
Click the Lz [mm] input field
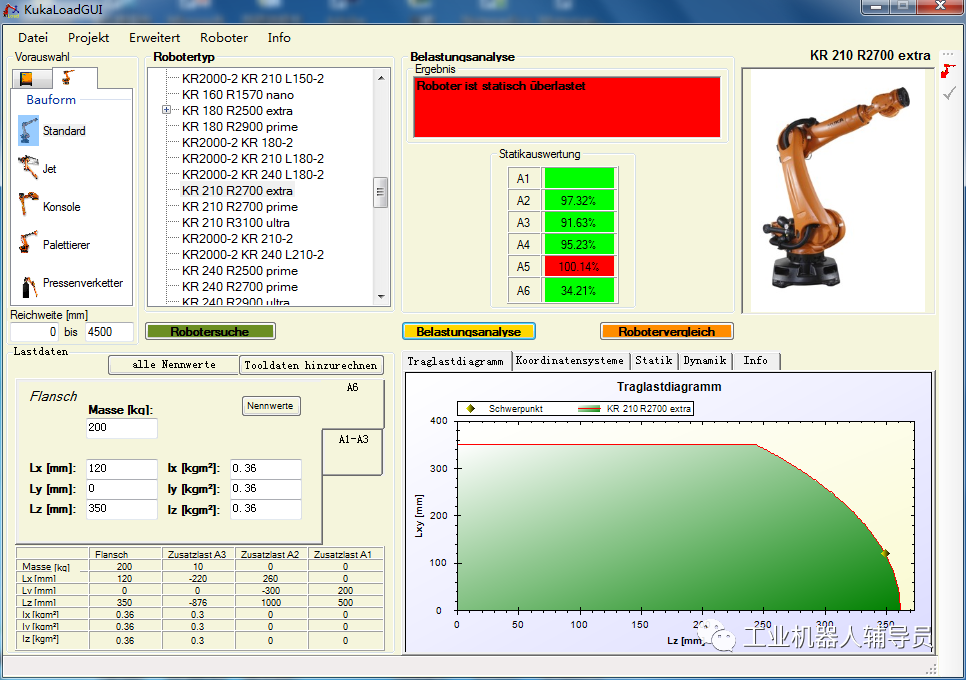(121, 509)
